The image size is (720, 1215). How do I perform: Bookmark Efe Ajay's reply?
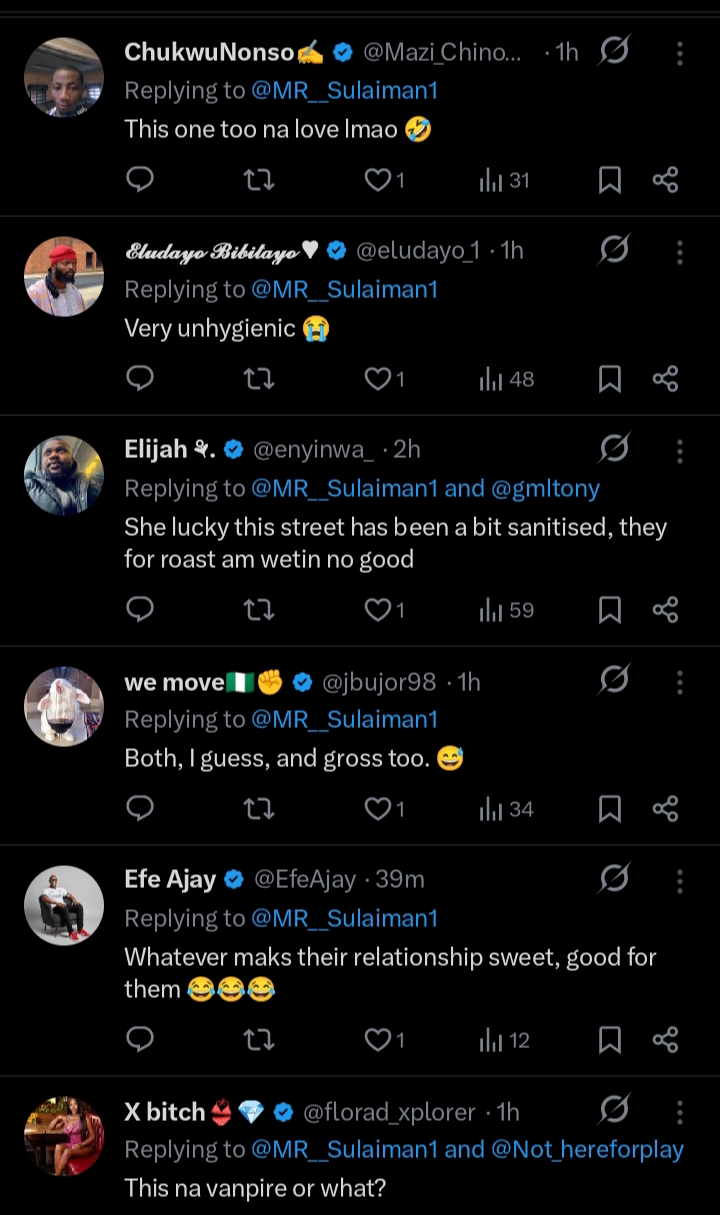609,1040
